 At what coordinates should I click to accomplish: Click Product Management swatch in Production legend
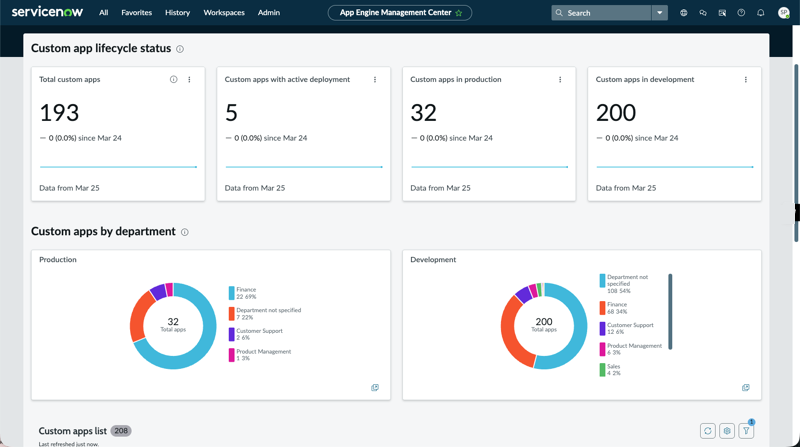point(232,355)
